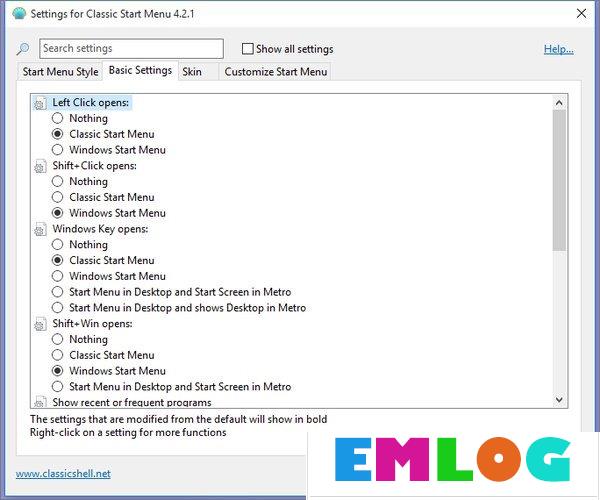Click the settings list scroll down arrow
This screenshot has width=600, height=500.
[559, 400]
